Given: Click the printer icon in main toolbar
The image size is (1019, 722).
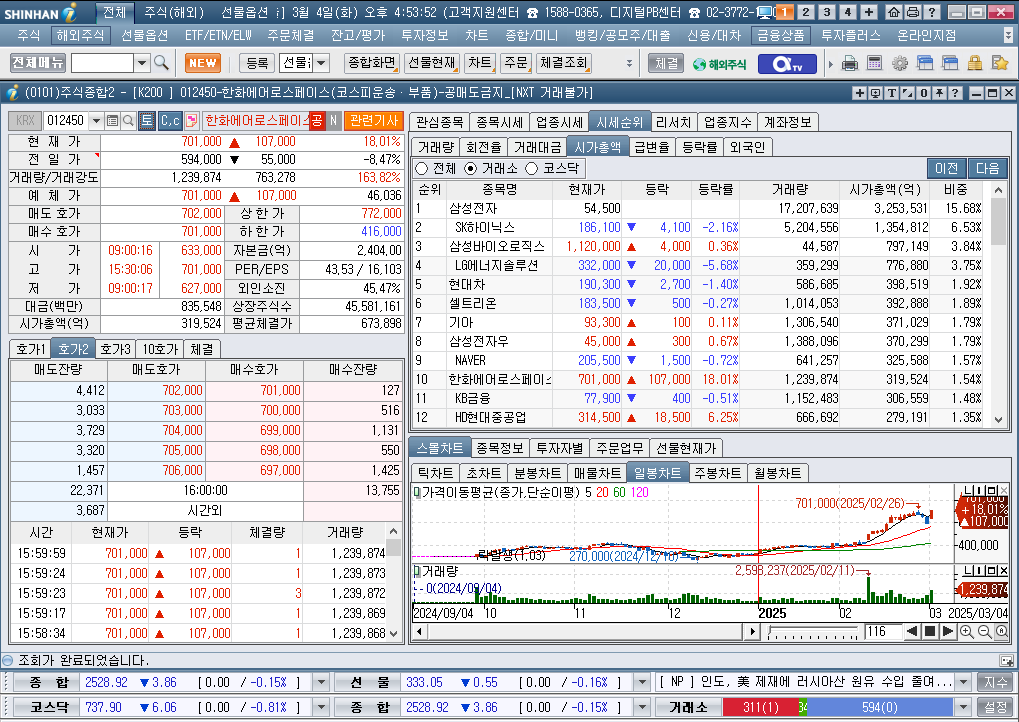Looking at the screenshot, I should point(849,63).
